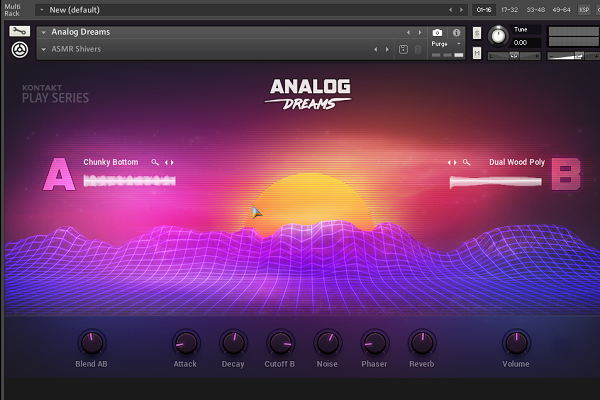Switch to instrument page 01-16
The image size is (600, 400).
pos(484,10)
